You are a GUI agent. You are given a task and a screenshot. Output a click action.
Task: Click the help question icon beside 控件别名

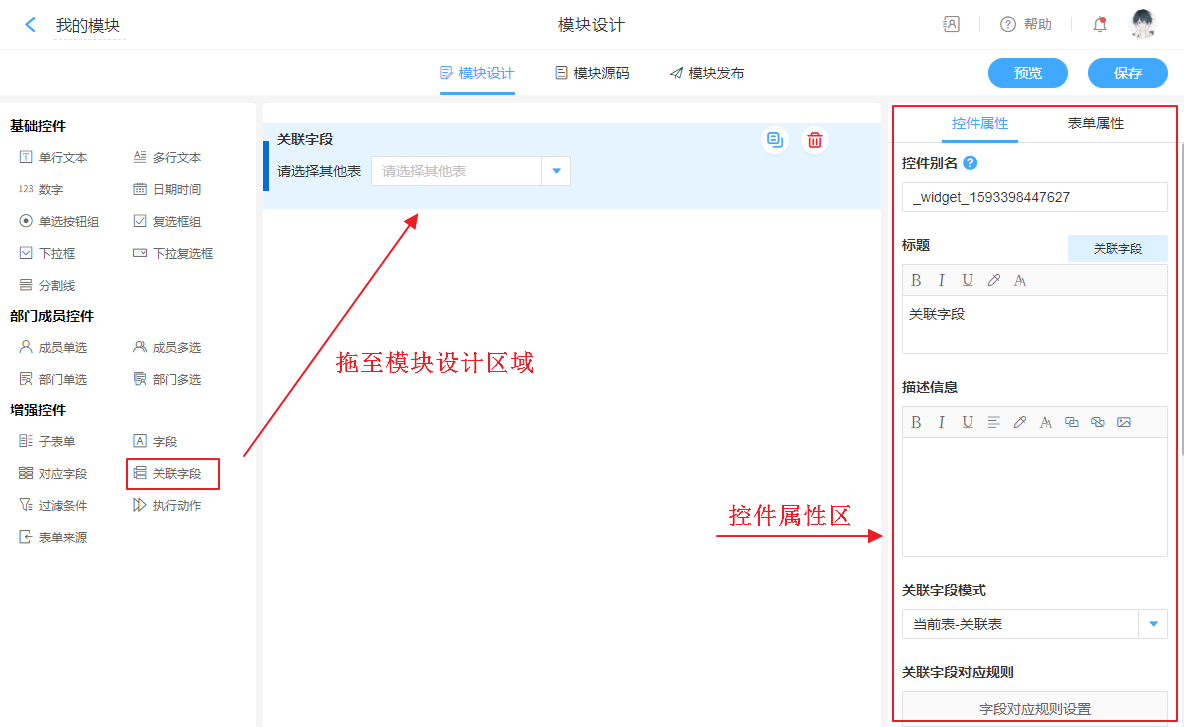pyautogui.click(x=970, y=163)
